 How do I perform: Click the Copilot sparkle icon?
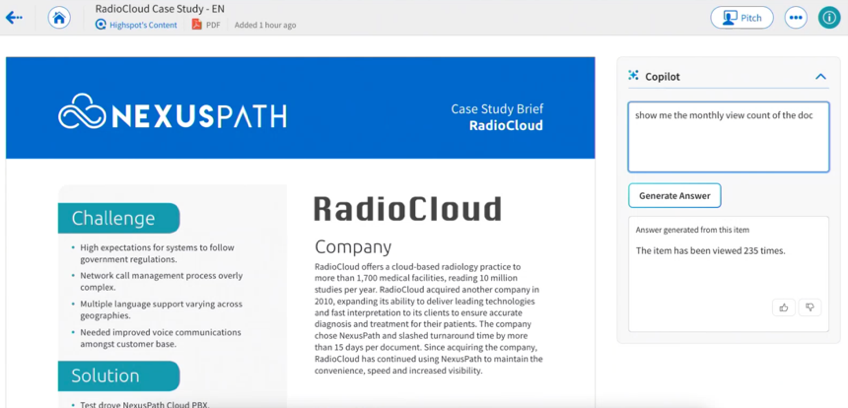[633, 76]
